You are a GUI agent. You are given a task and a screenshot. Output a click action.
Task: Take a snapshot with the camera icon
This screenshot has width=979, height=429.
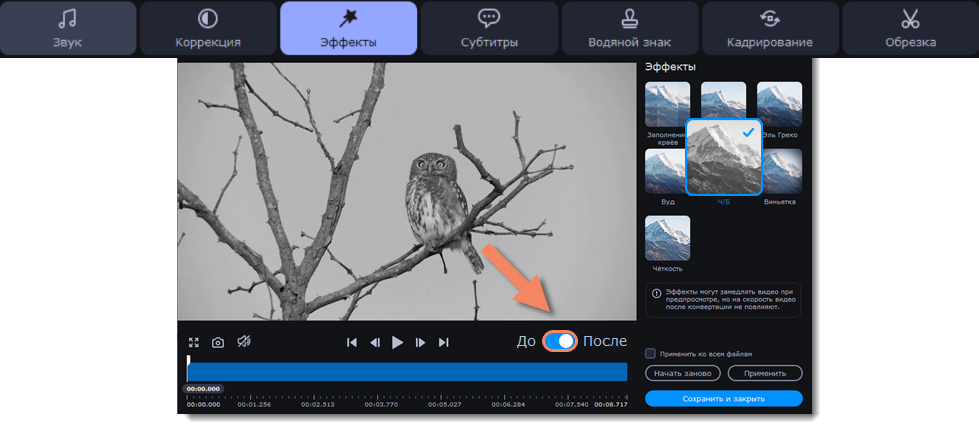(218, 342)
